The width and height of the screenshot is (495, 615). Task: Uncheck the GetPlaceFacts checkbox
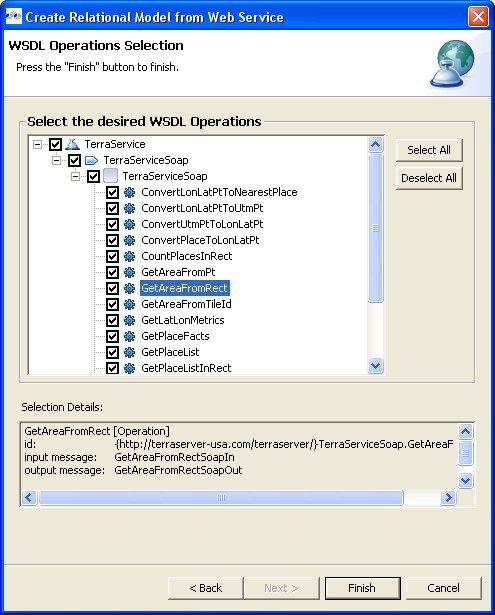pyautogui.click(x=112, y=336)
